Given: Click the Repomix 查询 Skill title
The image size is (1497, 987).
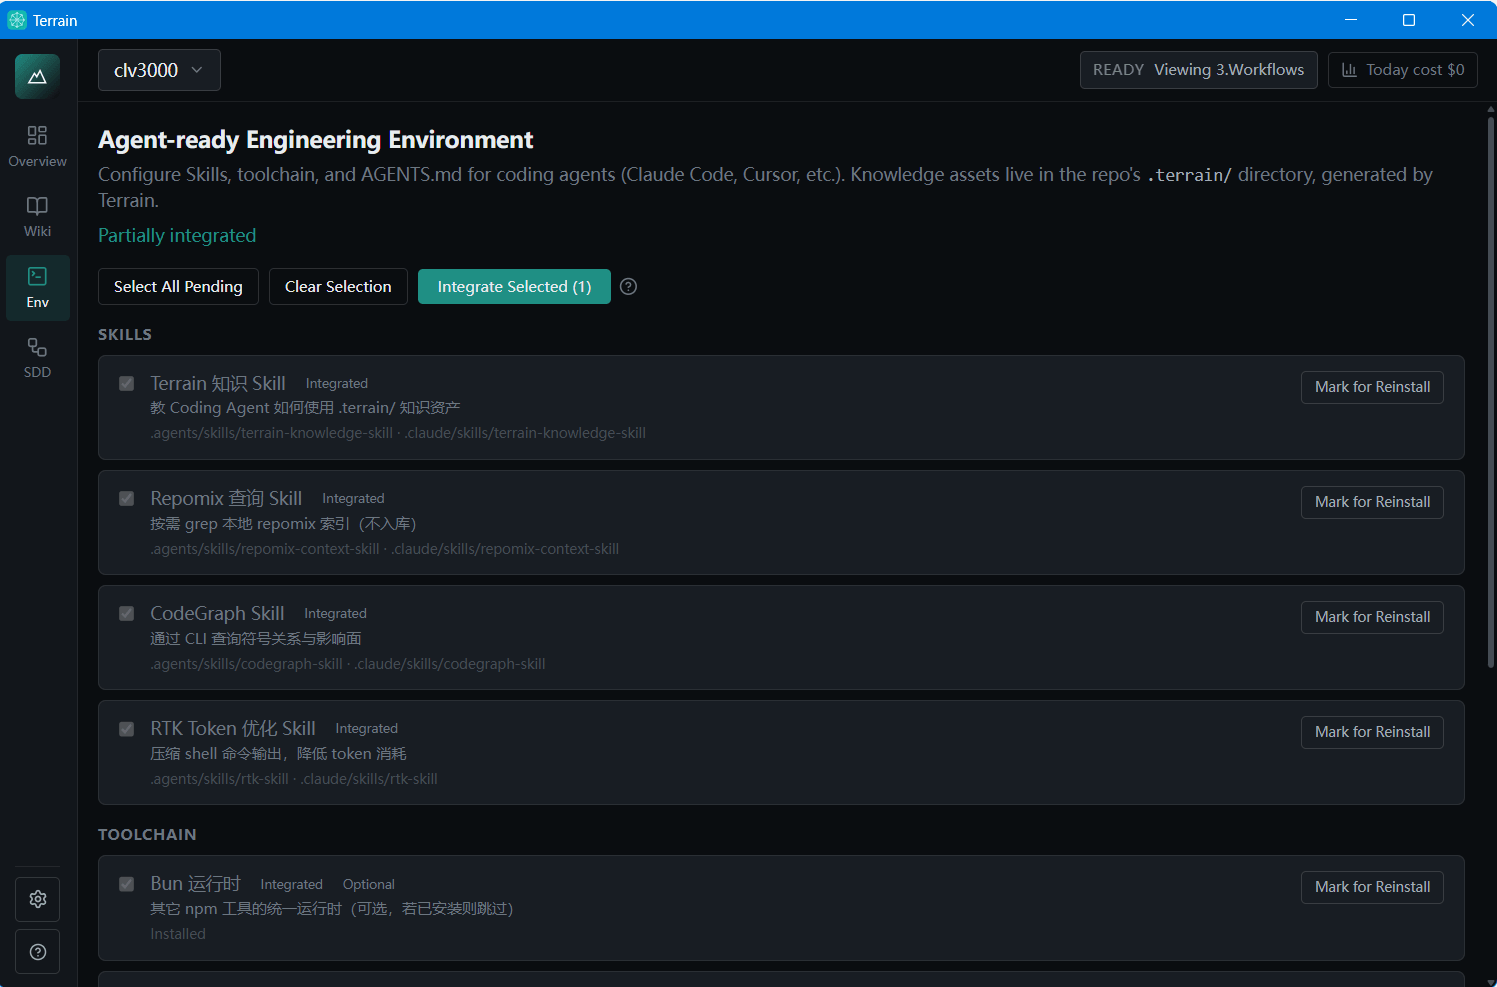Looking at the screenshot, I should (x=226, y=498).
